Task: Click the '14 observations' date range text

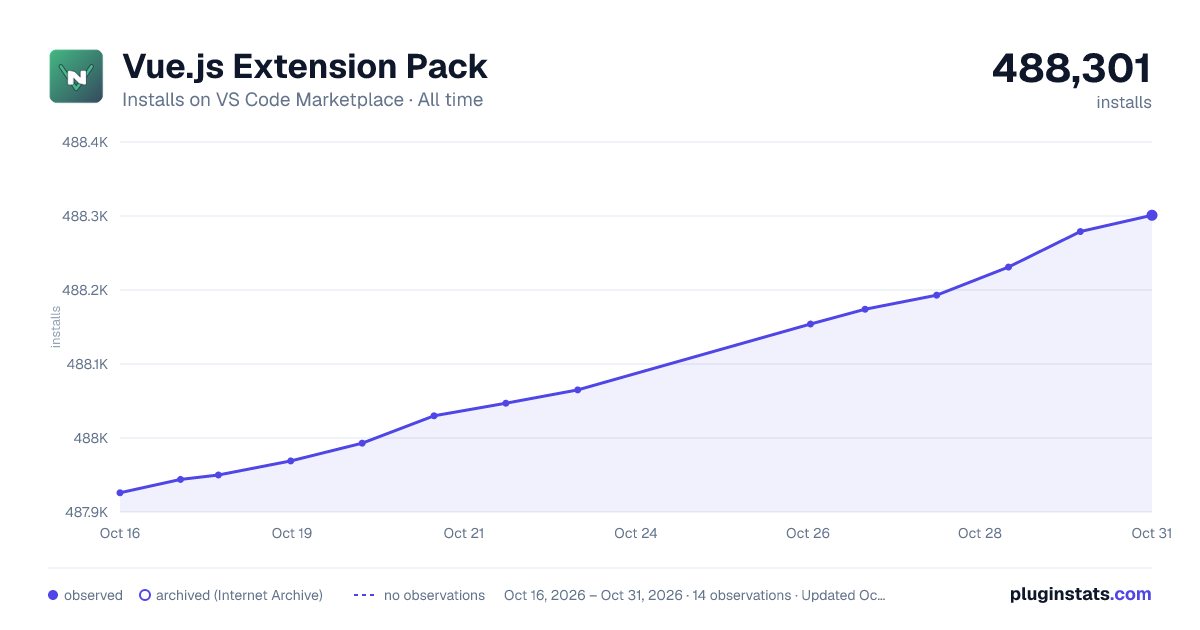Action: [695, 595]
